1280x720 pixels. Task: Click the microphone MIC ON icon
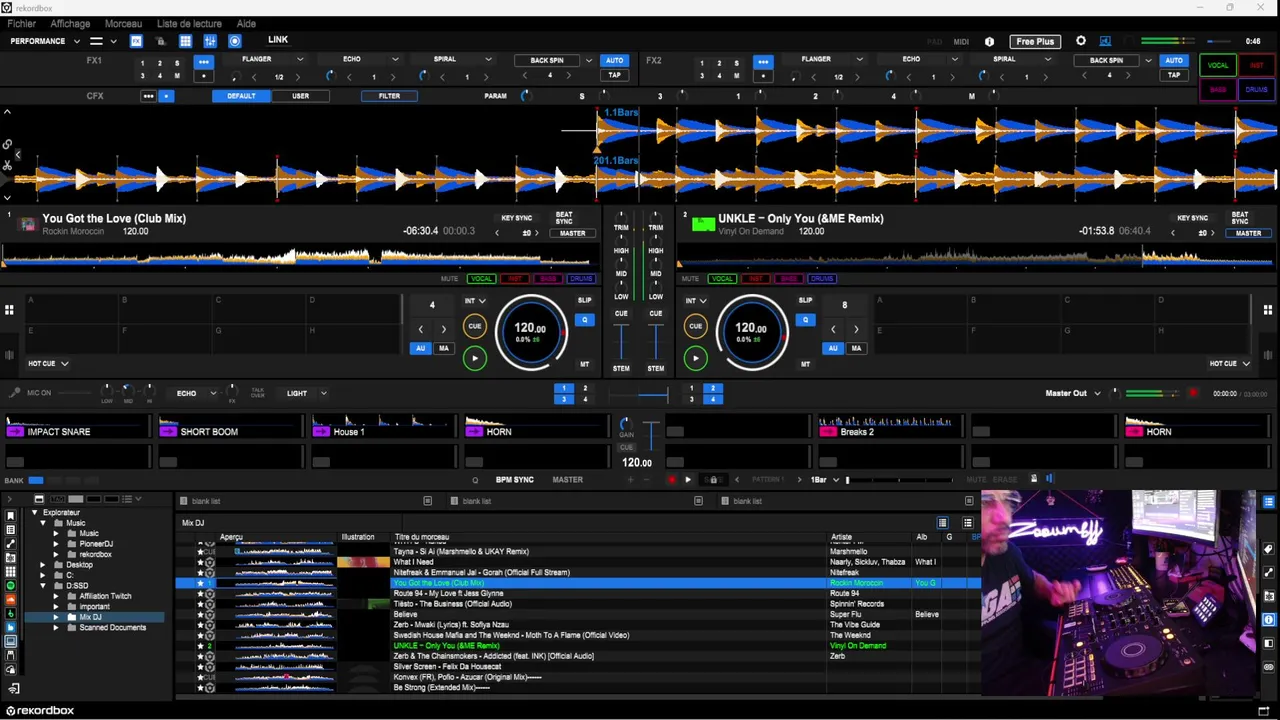(14, 393)
